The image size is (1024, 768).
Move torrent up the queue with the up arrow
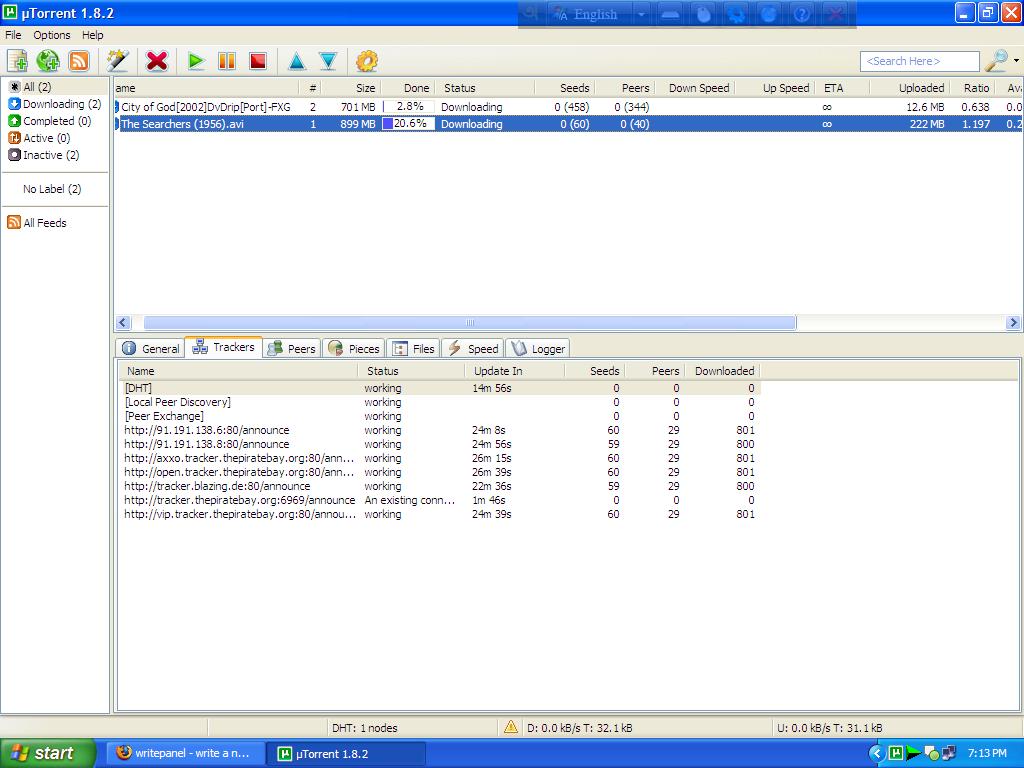(x=296, y=61)
